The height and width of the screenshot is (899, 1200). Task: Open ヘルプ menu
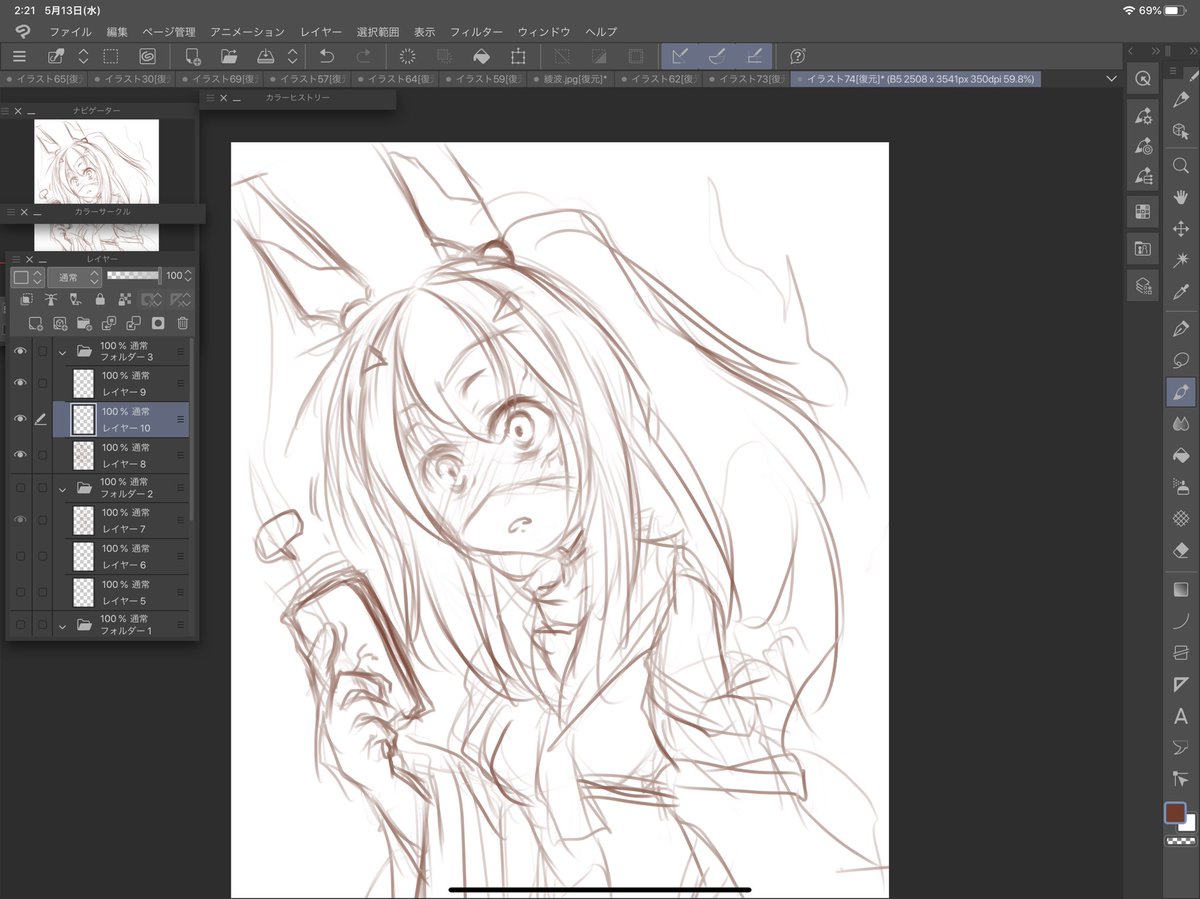(x=601, y=32)
